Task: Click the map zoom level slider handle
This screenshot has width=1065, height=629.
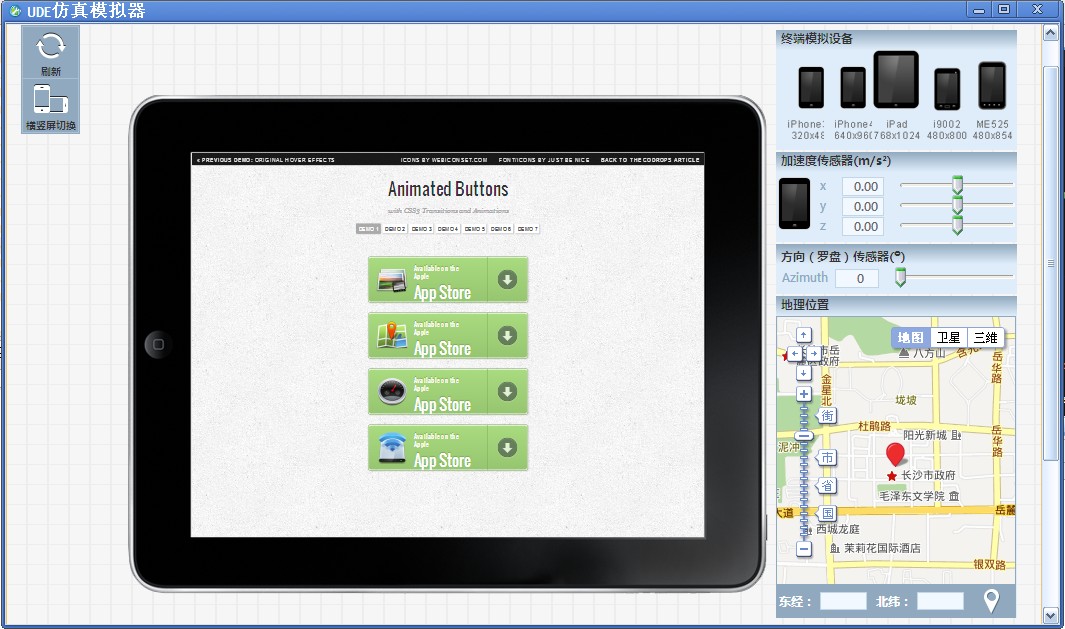Action: pos(804,436)
